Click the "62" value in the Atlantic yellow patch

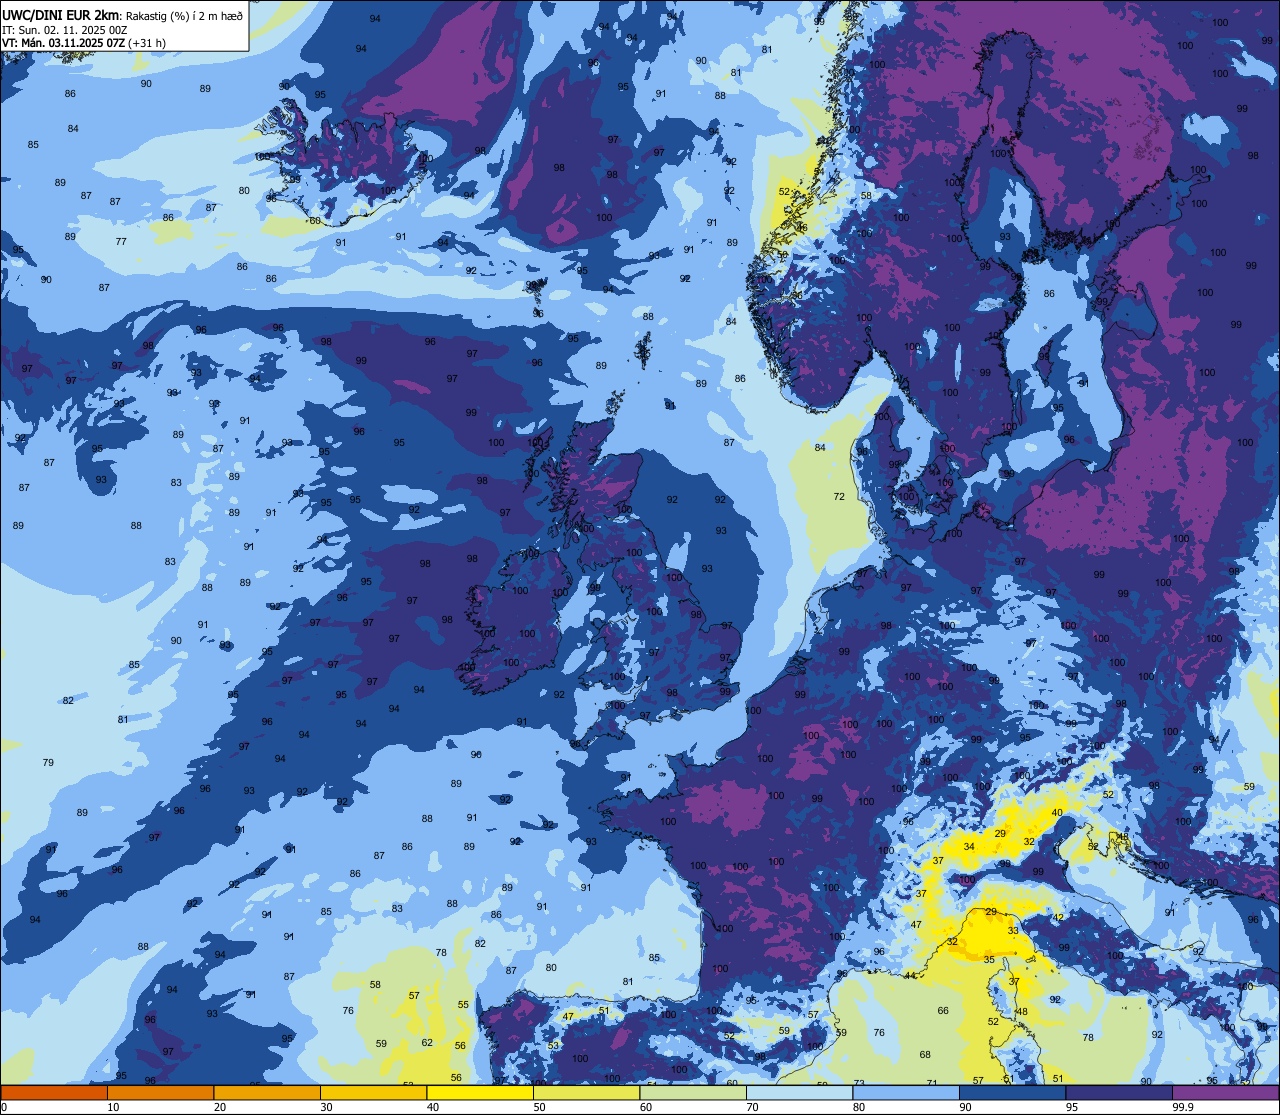[x=427, y=1042]
